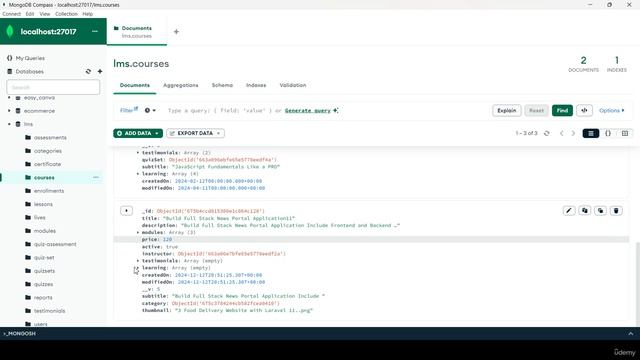
Task: Switch to JSON view
Action: (x=608, y=133)
